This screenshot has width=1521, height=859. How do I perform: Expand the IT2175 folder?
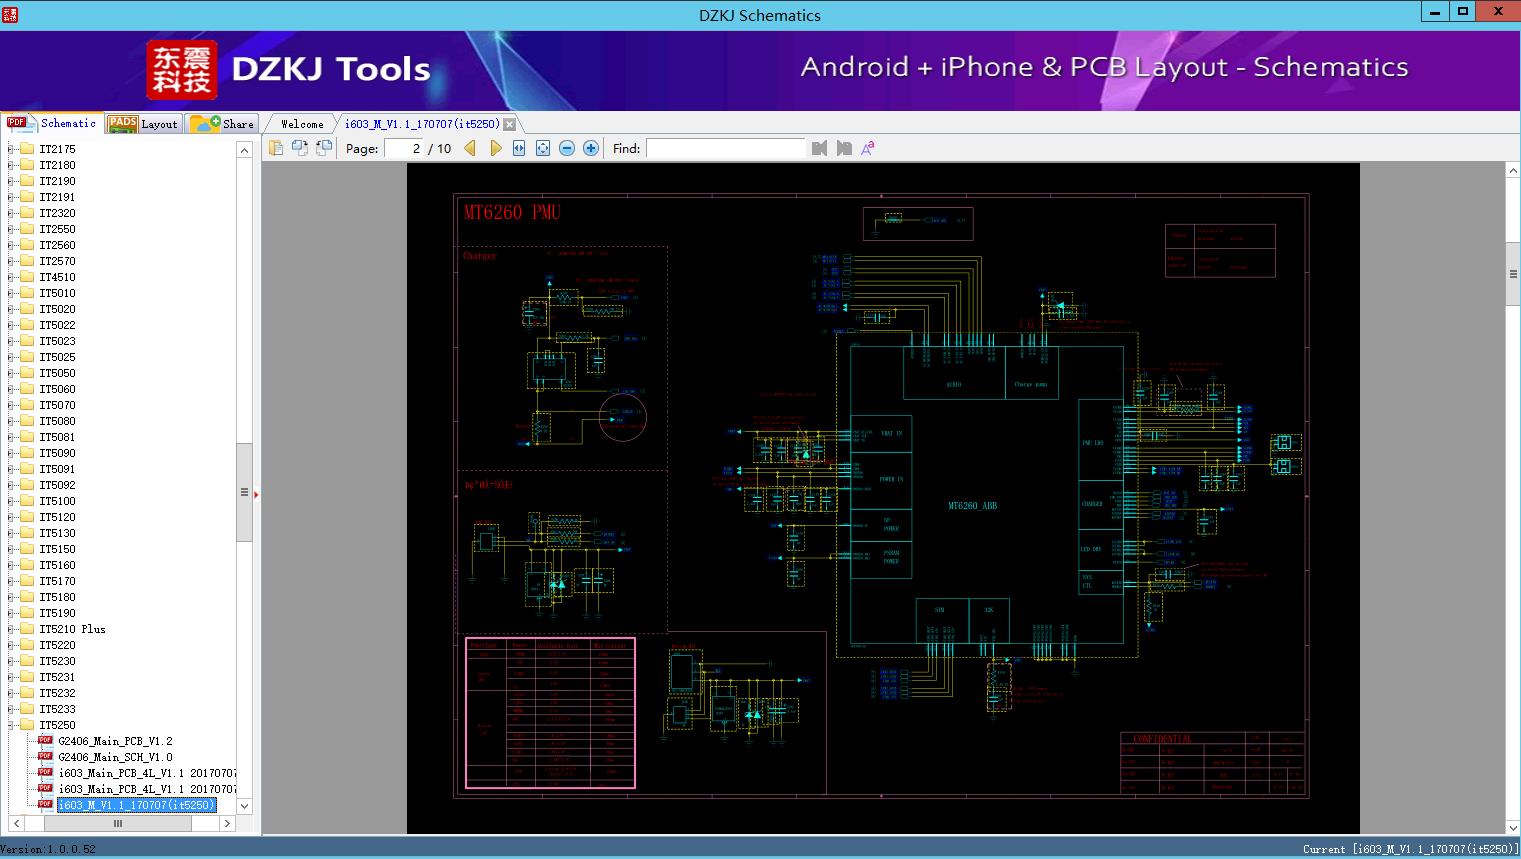(11, 149)
